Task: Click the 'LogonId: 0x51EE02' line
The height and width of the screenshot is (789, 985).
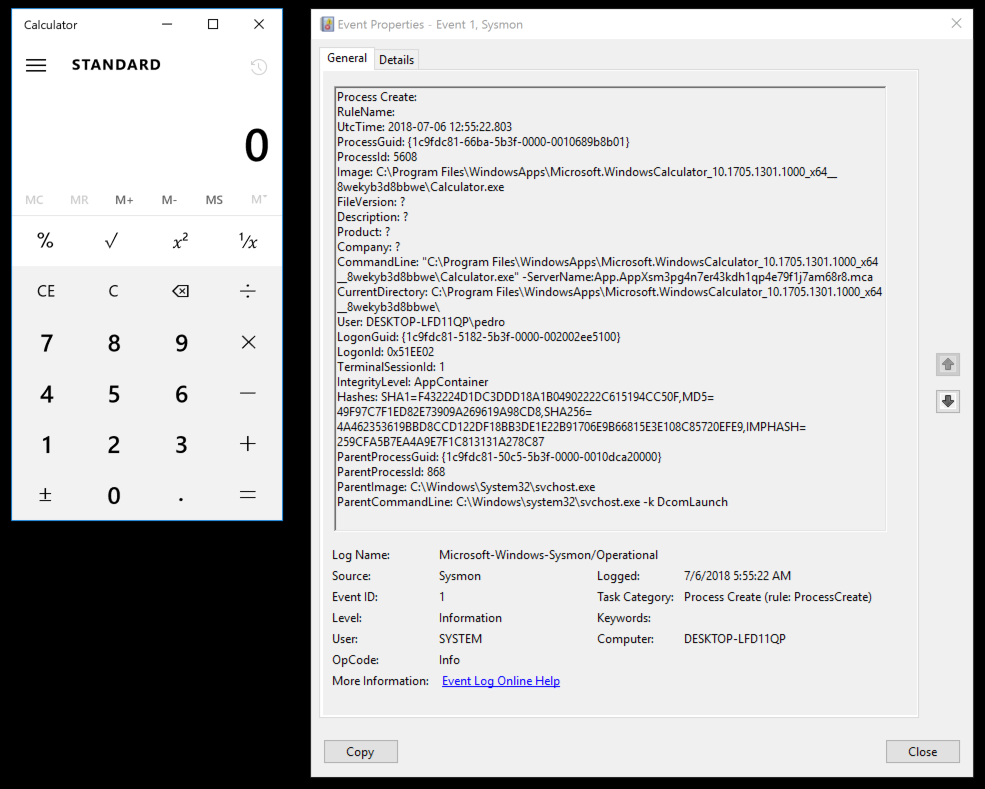Action: [x=386, y=352]
